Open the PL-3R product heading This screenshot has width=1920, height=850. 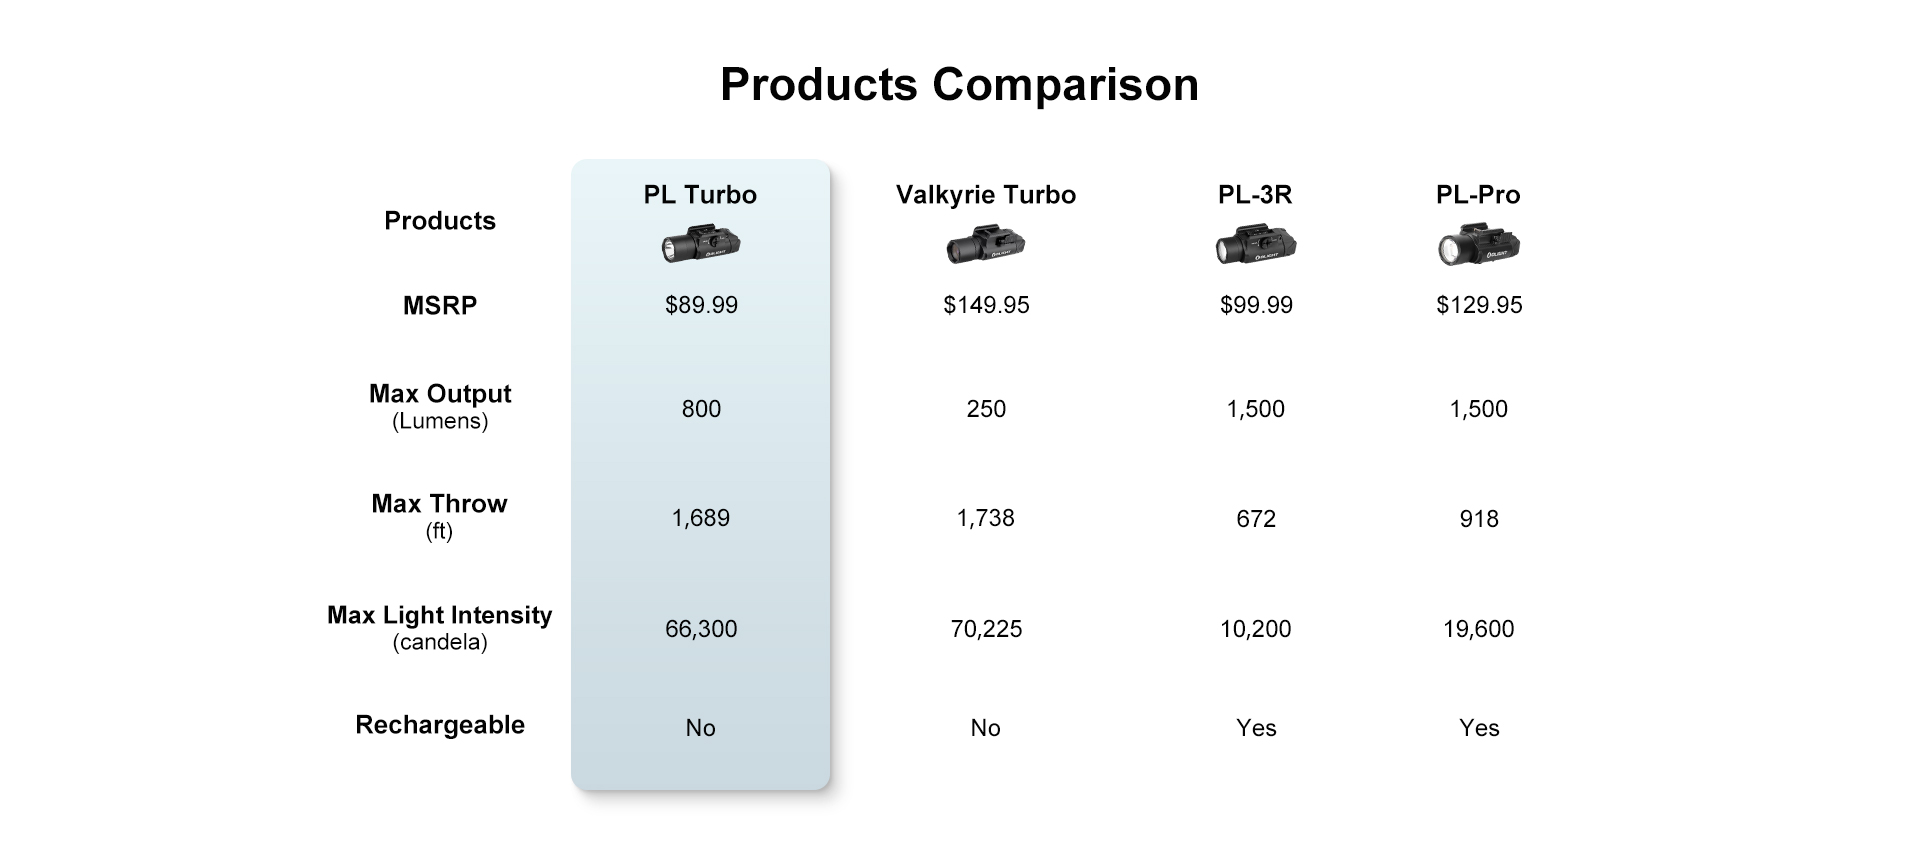(1255, 194)
